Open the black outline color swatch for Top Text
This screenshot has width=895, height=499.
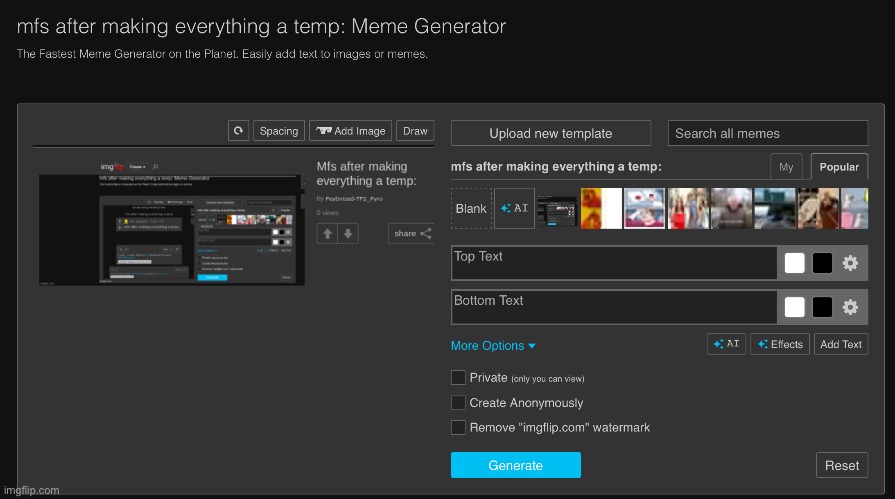click(822, 263)
